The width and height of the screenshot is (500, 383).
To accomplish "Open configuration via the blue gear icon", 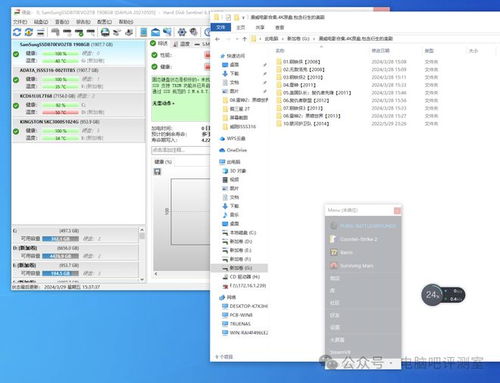I will 182,32.
